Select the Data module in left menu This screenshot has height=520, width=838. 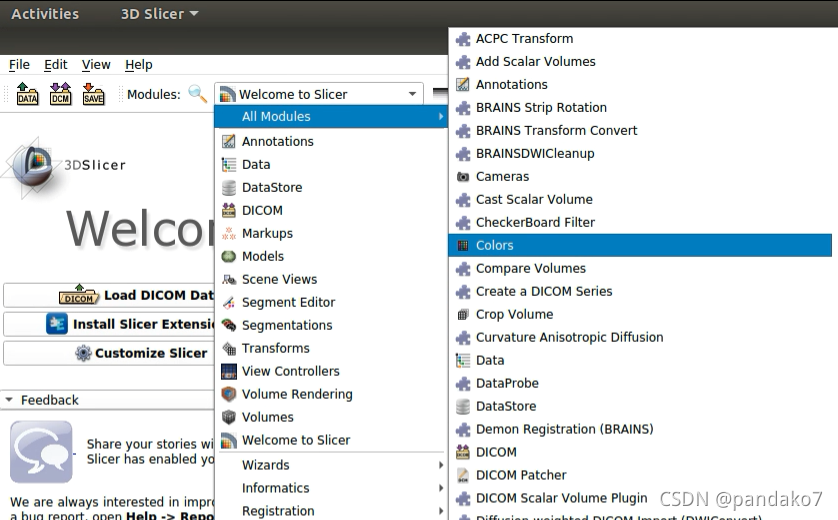(x=331, y=164)
